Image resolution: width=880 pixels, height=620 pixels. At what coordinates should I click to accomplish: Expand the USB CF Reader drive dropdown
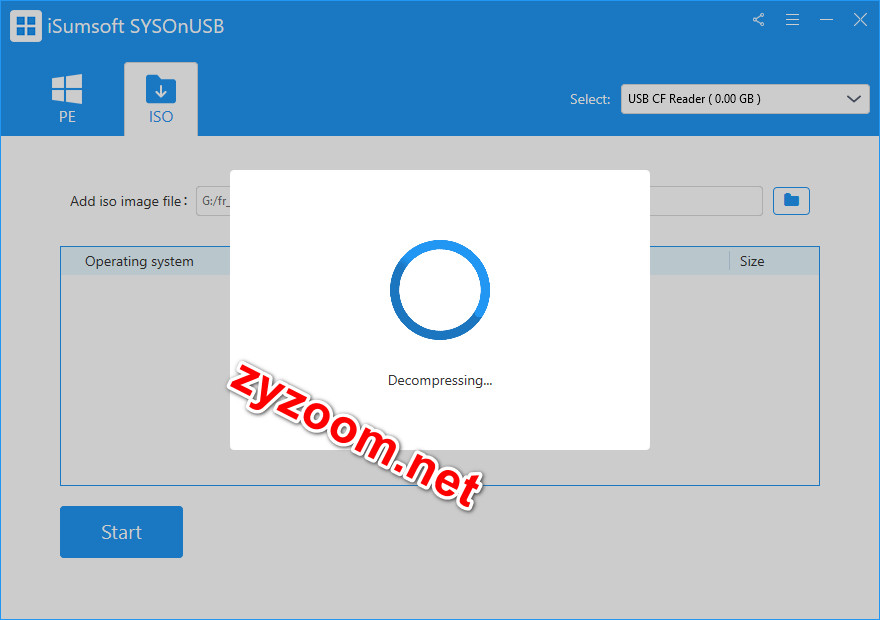click(x=745, y=99)
